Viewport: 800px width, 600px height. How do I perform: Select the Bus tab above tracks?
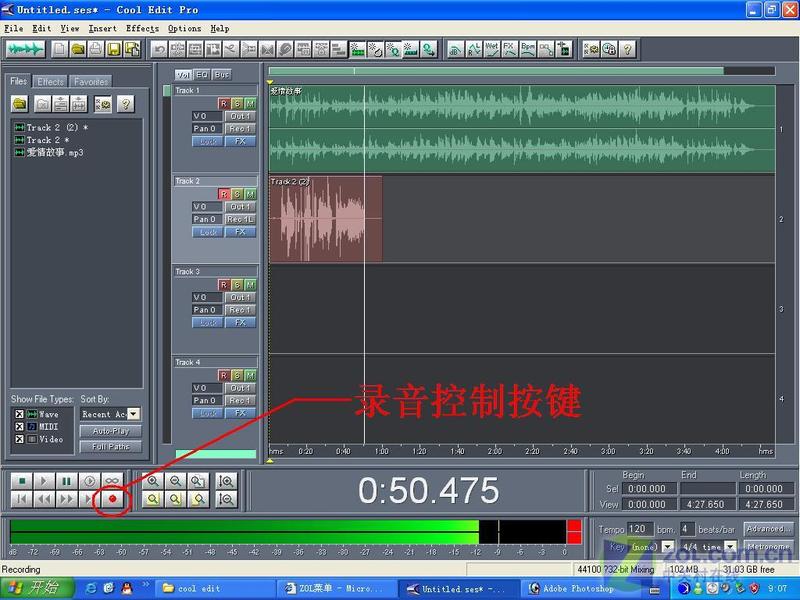221,74
